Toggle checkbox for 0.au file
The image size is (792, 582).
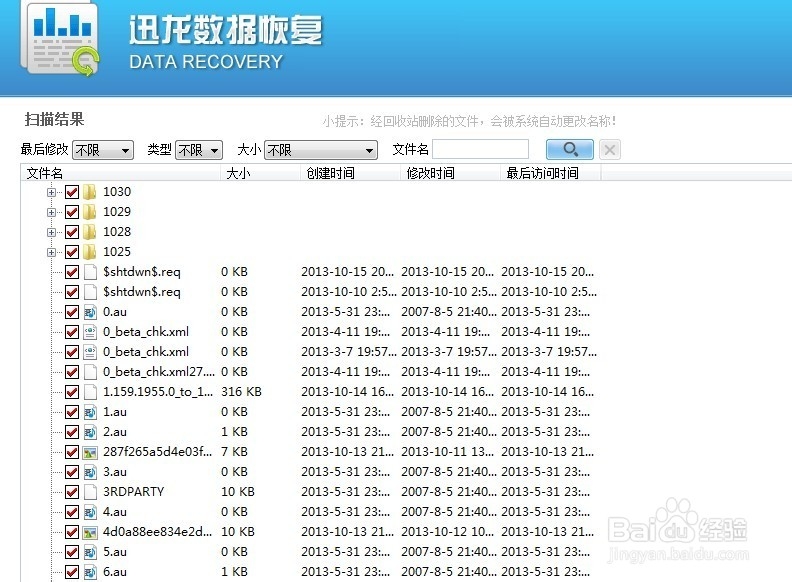pos(72,312)
